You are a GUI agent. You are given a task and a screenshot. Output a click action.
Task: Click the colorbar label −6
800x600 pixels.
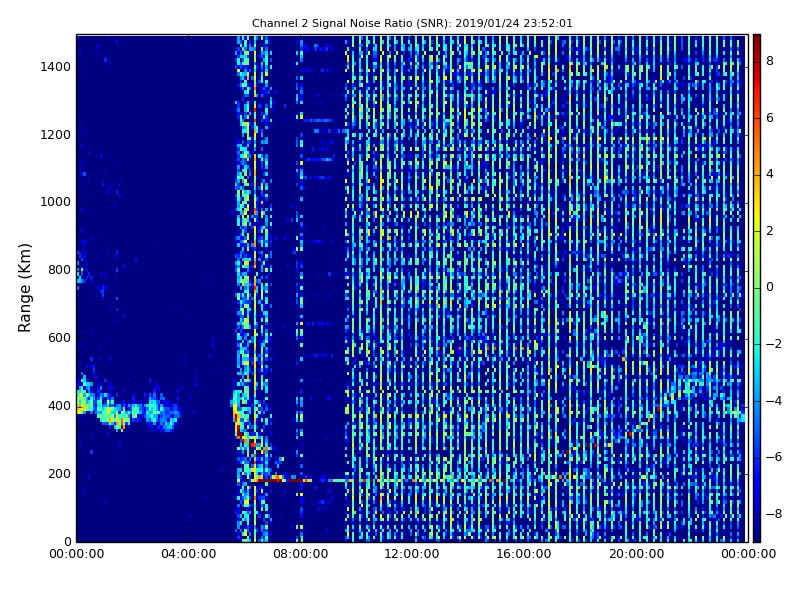(x=774, y=457)
